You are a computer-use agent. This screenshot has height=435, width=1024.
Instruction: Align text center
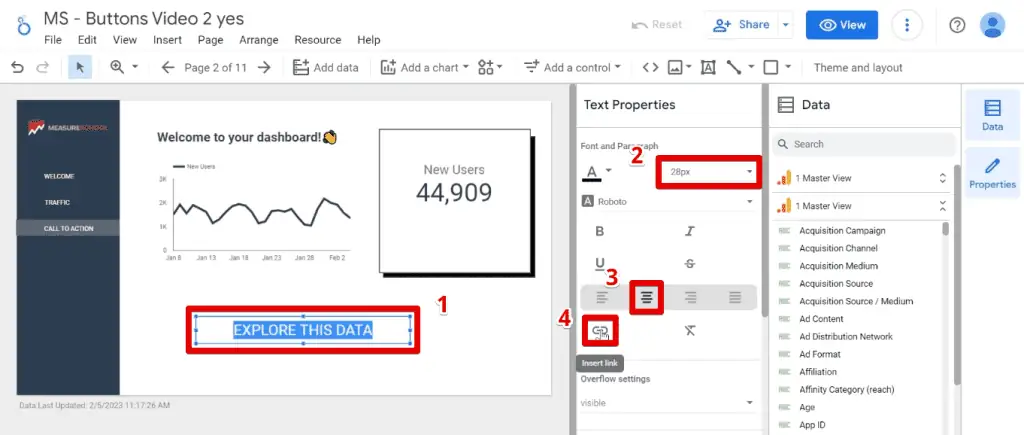(x=647, y=297)
